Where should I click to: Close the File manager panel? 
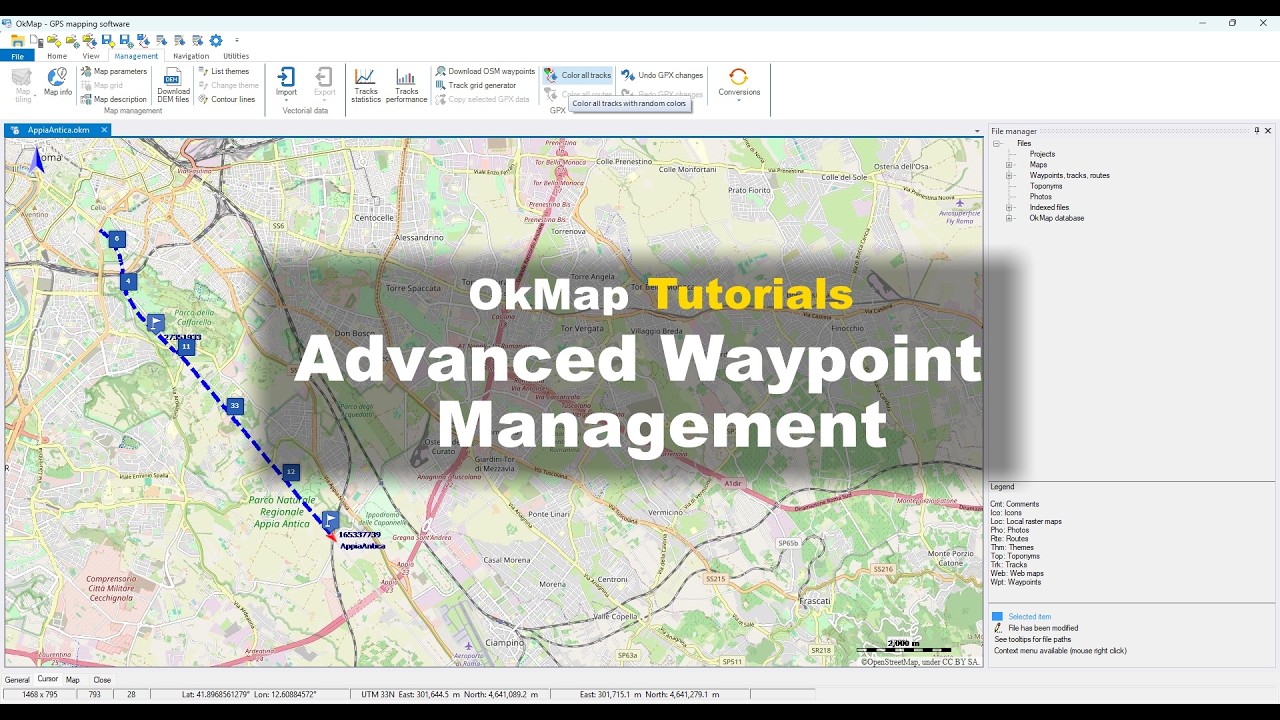tap(1268, 131)
